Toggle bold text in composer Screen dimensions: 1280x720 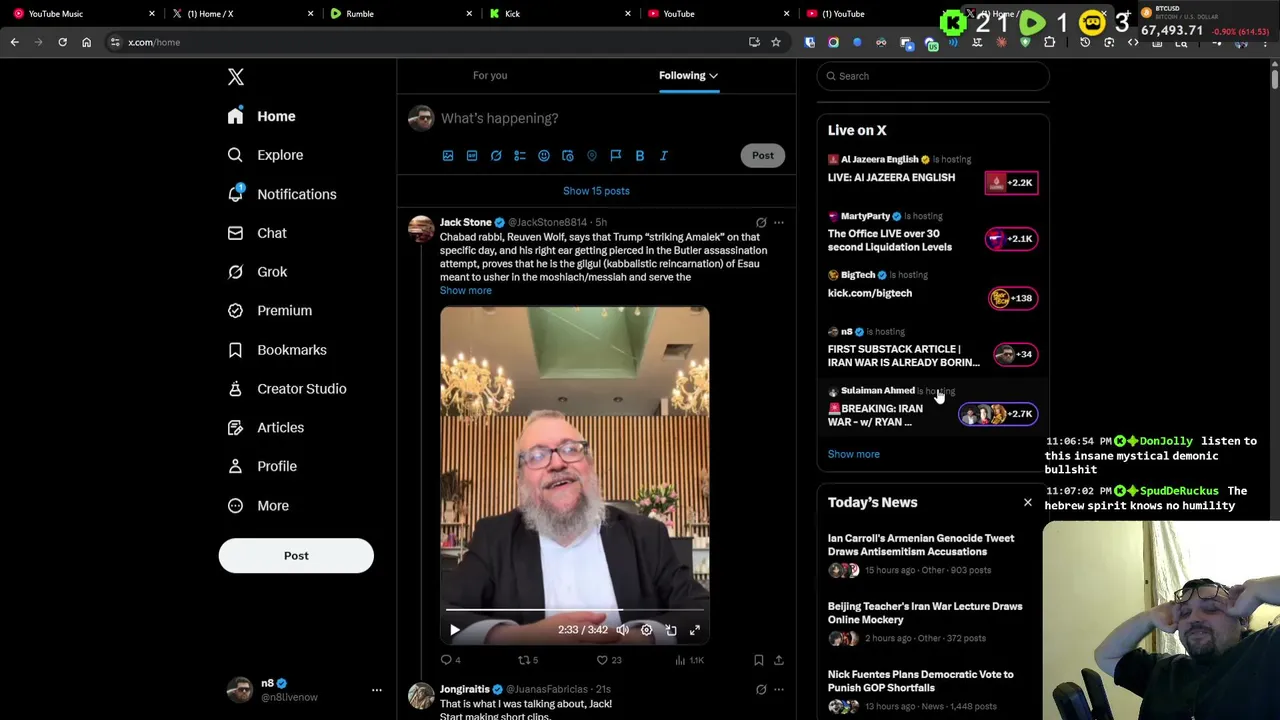(640, 156)
